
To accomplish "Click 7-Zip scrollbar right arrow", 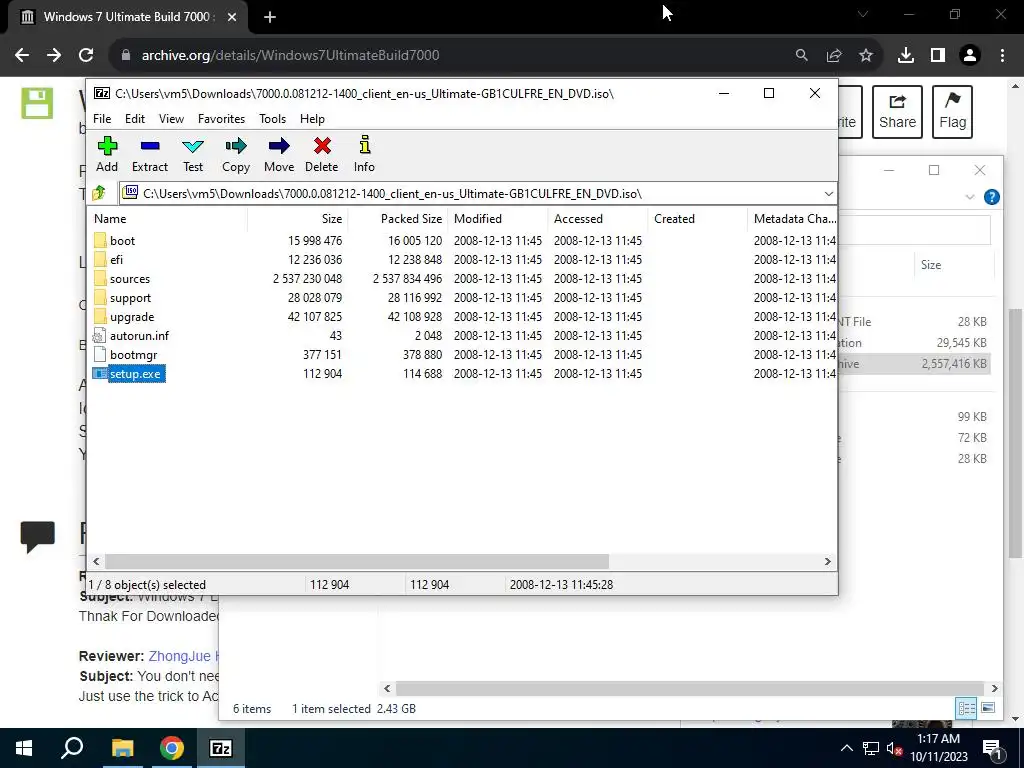I will [x=827, y=562].
